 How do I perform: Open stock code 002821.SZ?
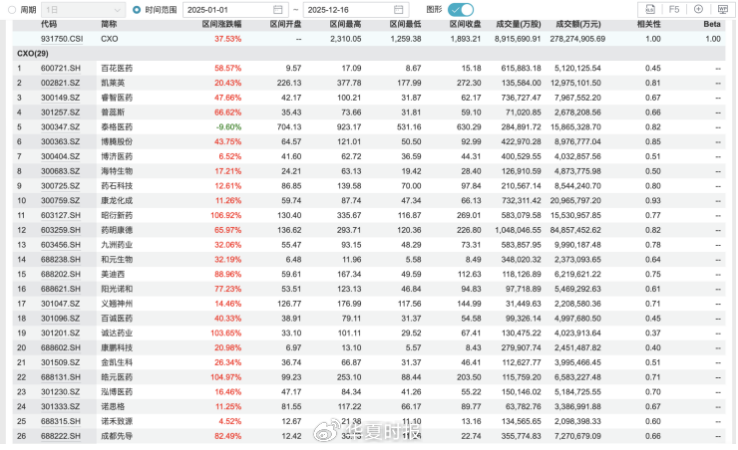(60, 83)
